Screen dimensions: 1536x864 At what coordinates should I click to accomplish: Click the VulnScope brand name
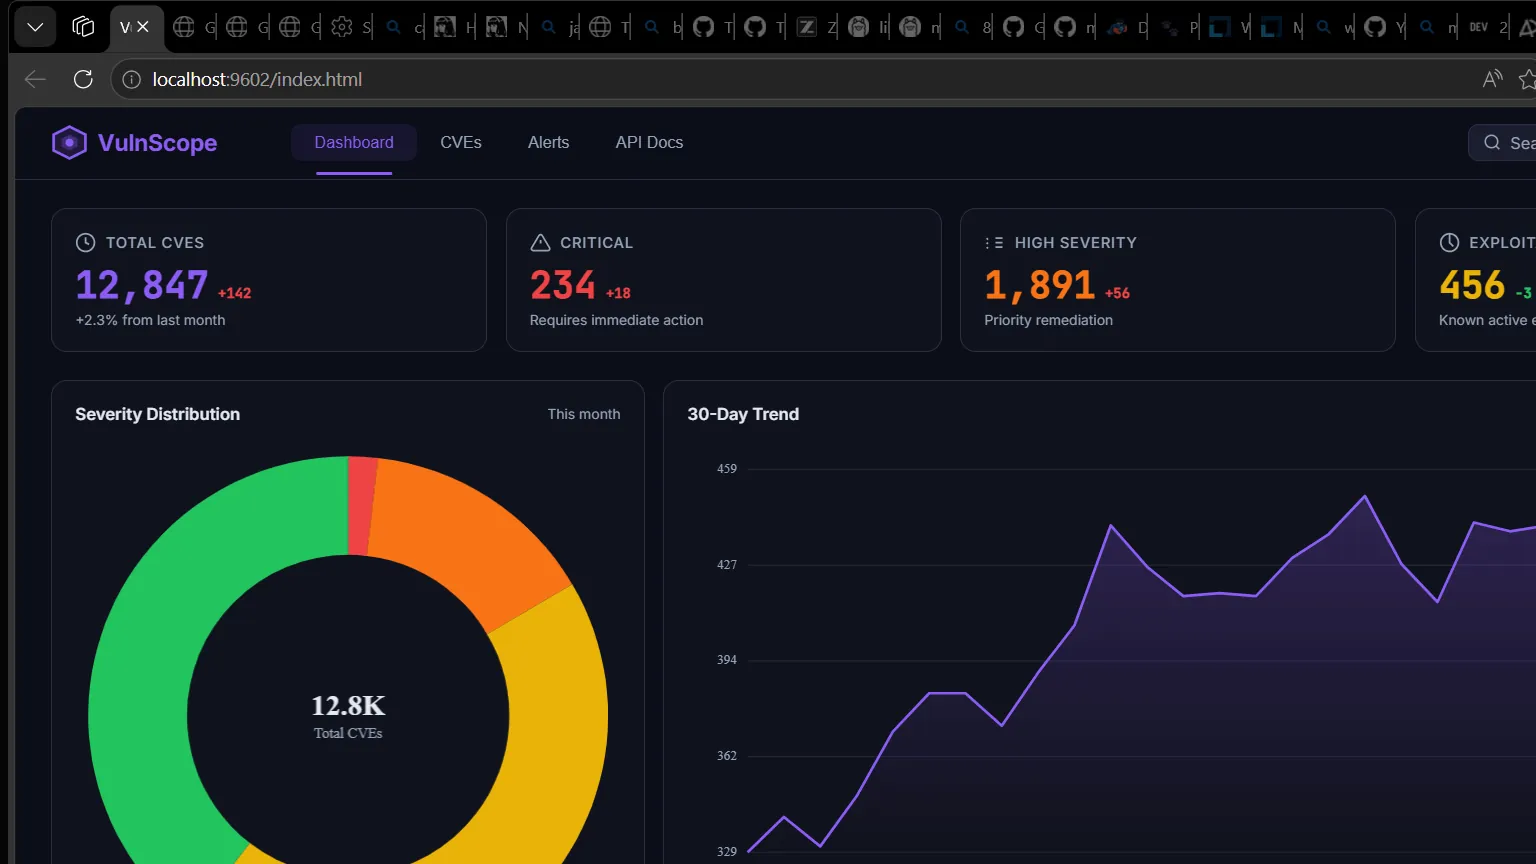(x=158, y=143)
